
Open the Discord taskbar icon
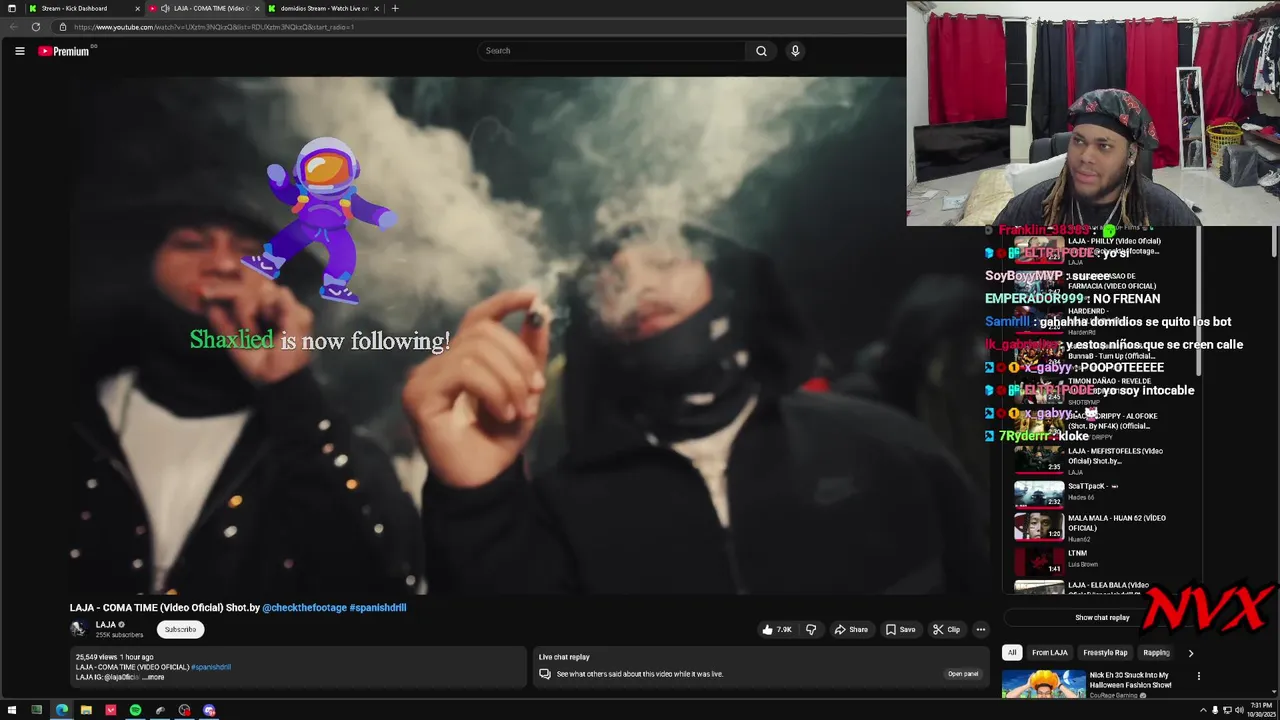point(209,710)
